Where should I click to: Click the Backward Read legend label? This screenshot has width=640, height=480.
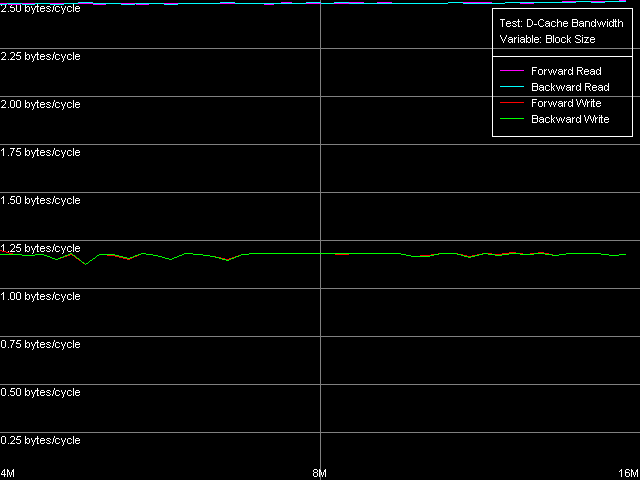click(570, 87)
